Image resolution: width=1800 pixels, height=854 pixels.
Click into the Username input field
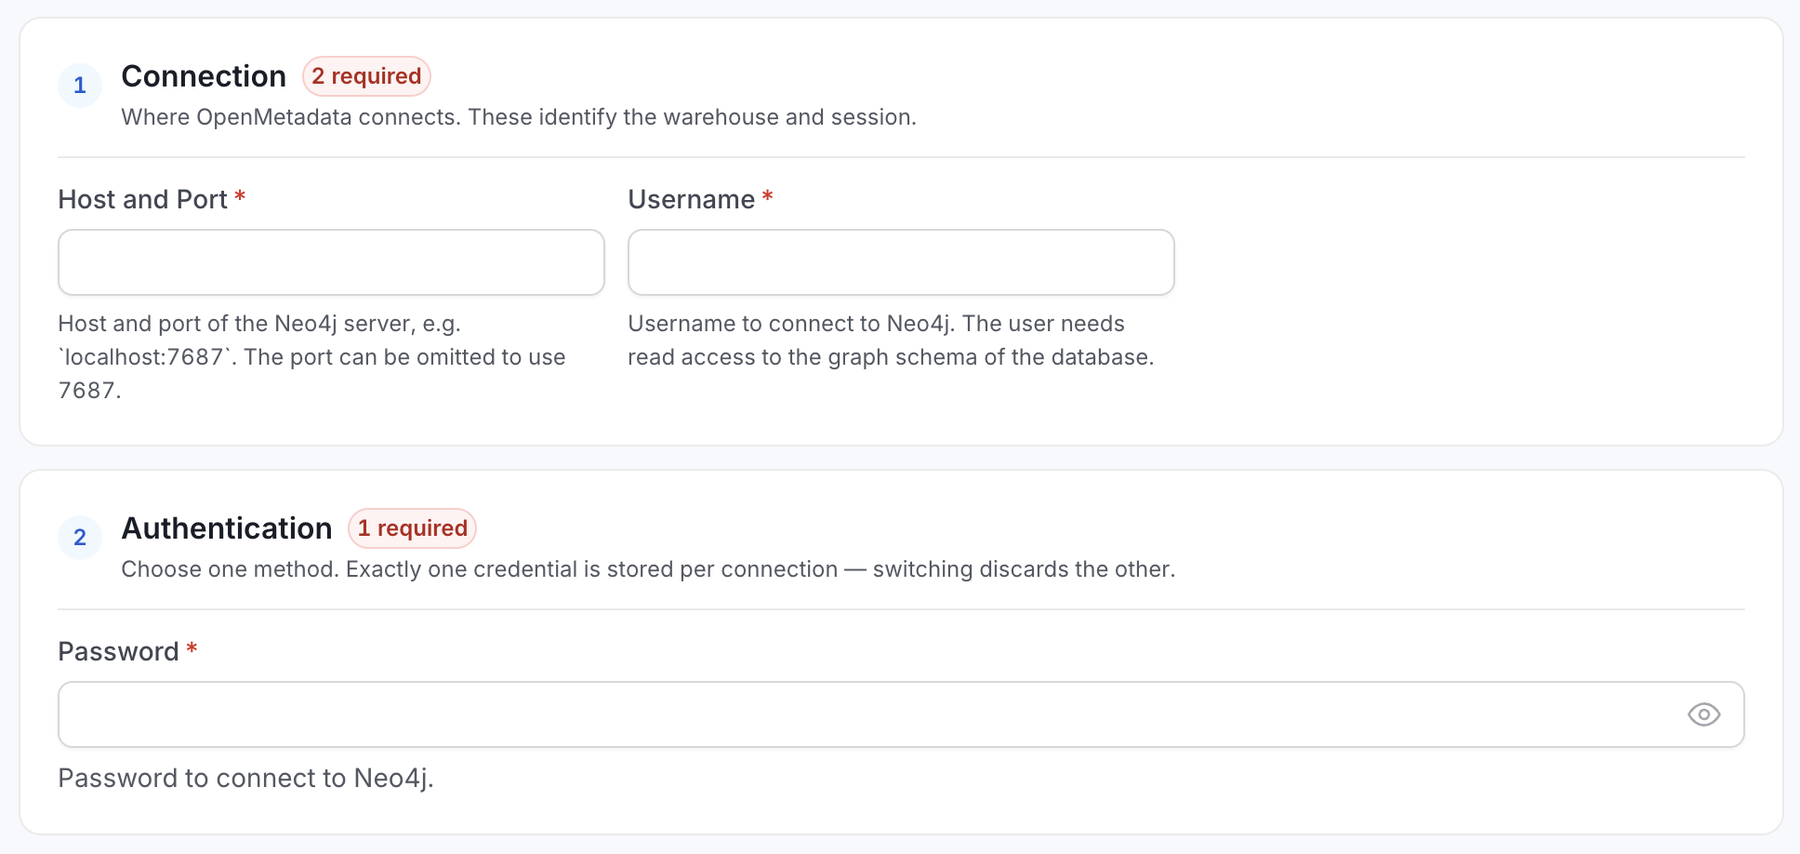[x=901, y=262]
